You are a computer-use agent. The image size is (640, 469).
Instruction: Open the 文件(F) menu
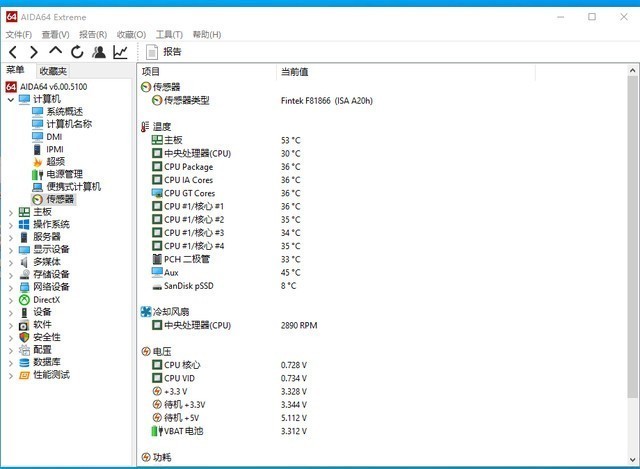(x=19, y=35)
